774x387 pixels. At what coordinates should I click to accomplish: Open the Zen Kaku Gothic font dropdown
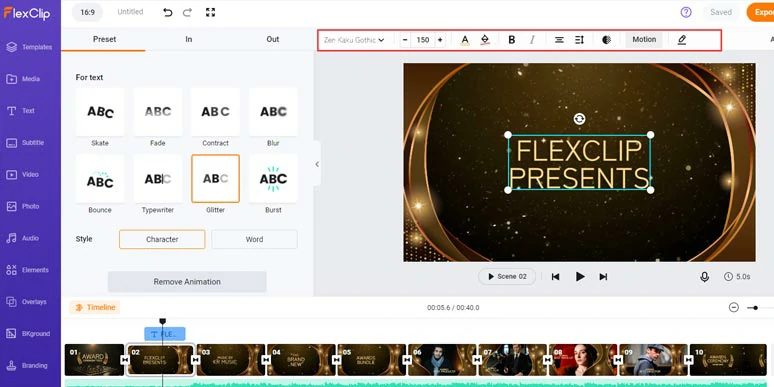pos(354,40)
